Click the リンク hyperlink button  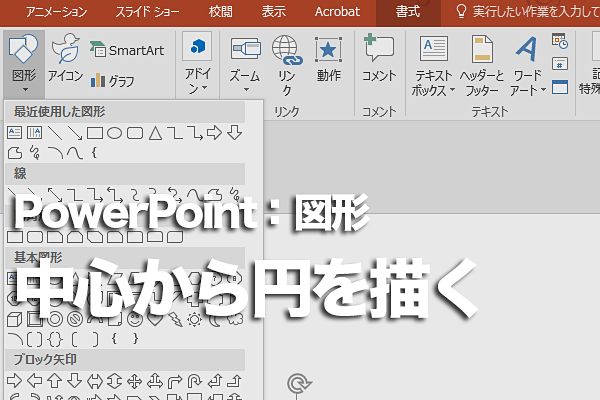pos(287,65)
